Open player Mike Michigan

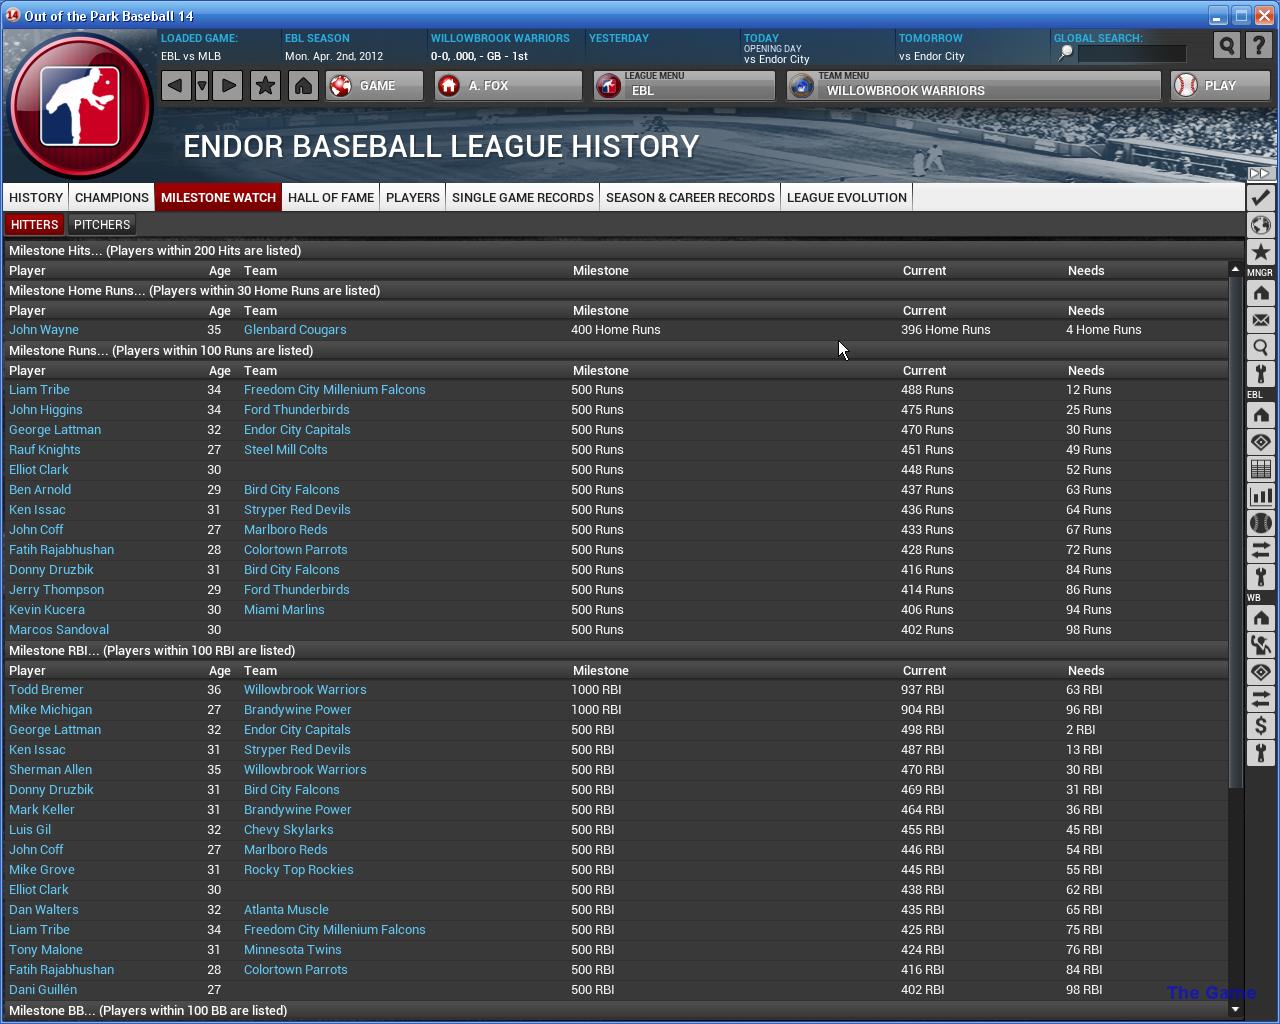[50, 710]
